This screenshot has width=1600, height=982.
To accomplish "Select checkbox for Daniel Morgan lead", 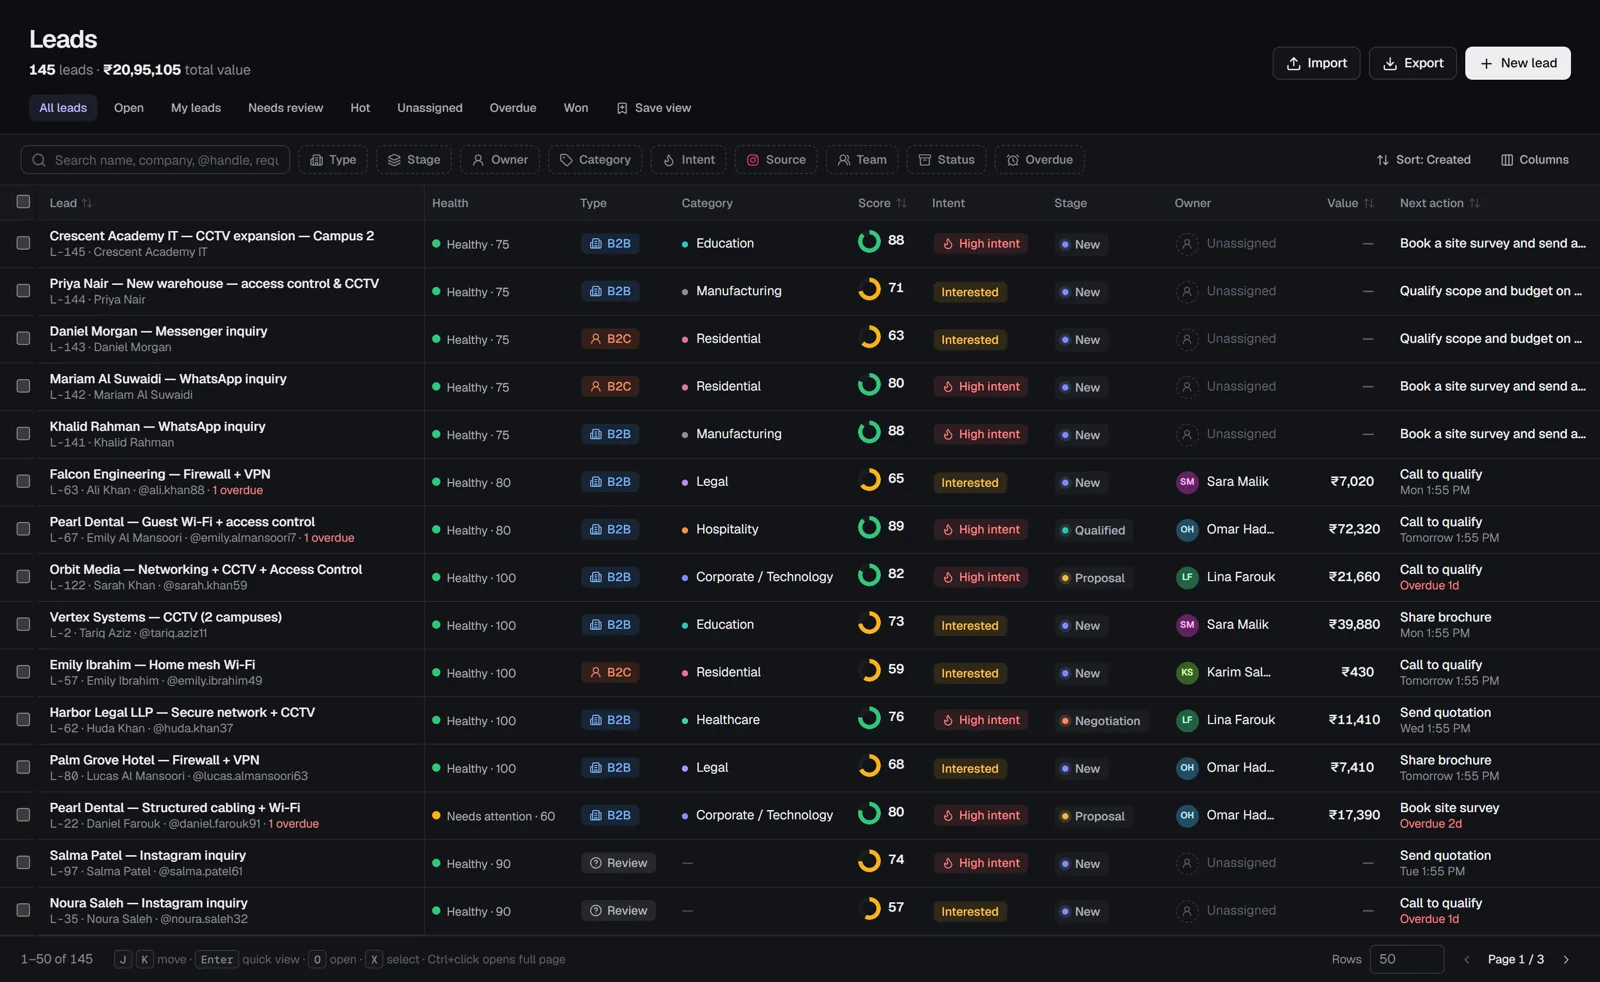I will click(x=23, y=338).
